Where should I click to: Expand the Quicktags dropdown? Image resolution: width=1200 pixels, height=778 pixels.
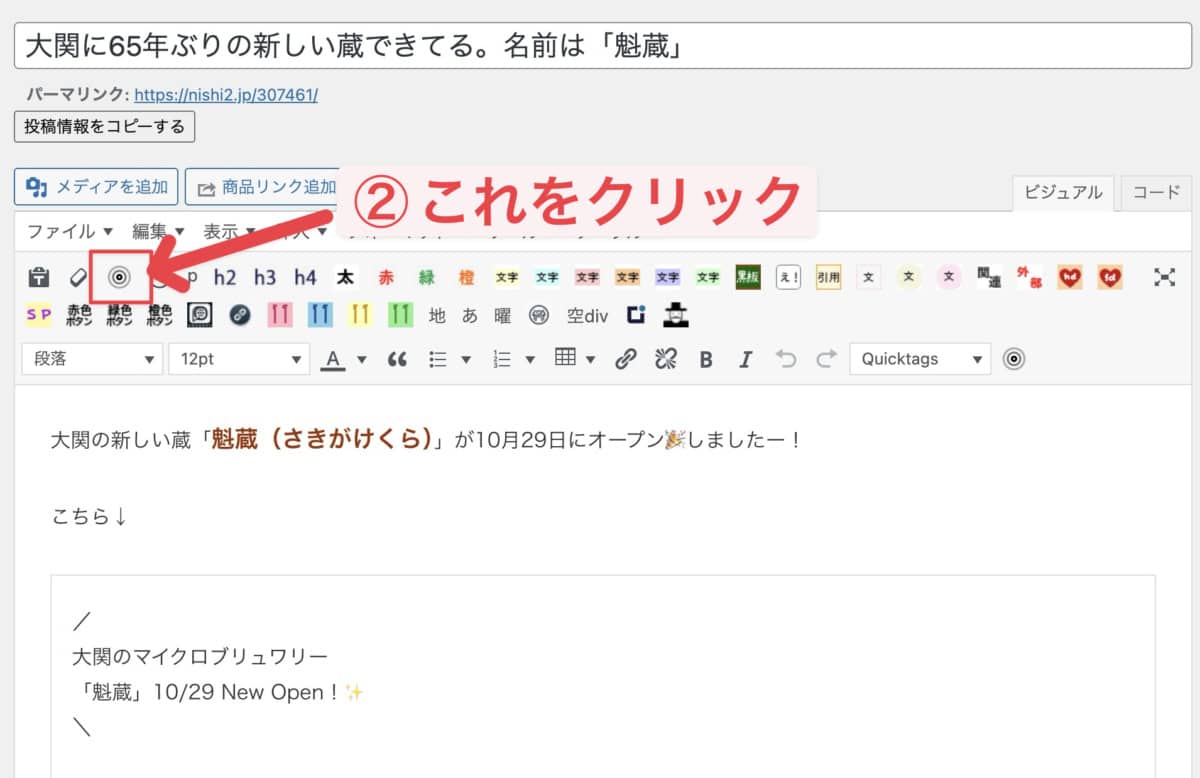(920, 359)
